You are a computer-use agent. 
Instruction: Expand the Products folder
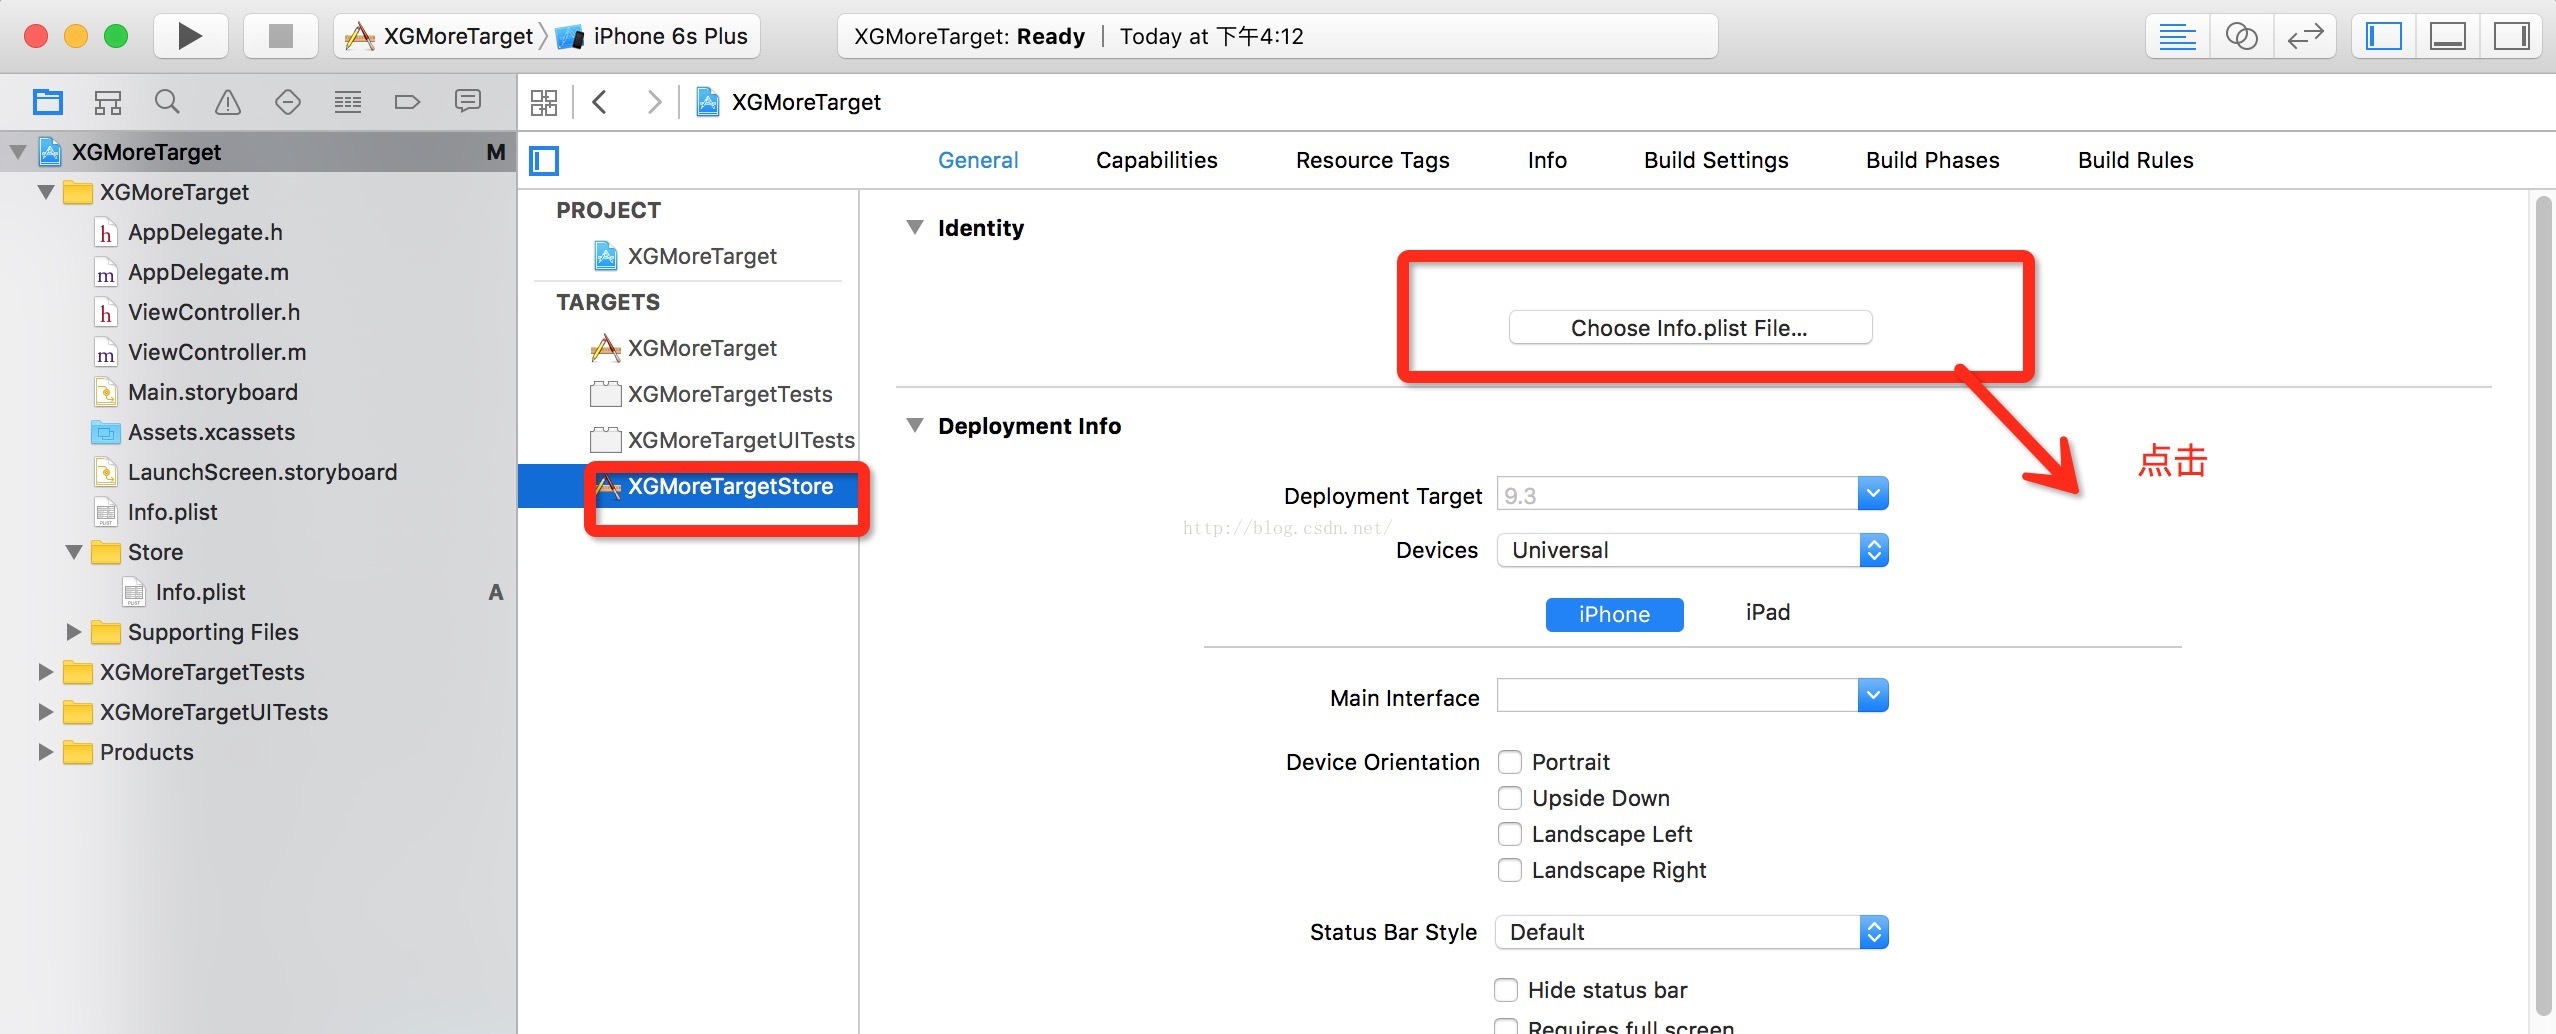(x=45, y=752)
